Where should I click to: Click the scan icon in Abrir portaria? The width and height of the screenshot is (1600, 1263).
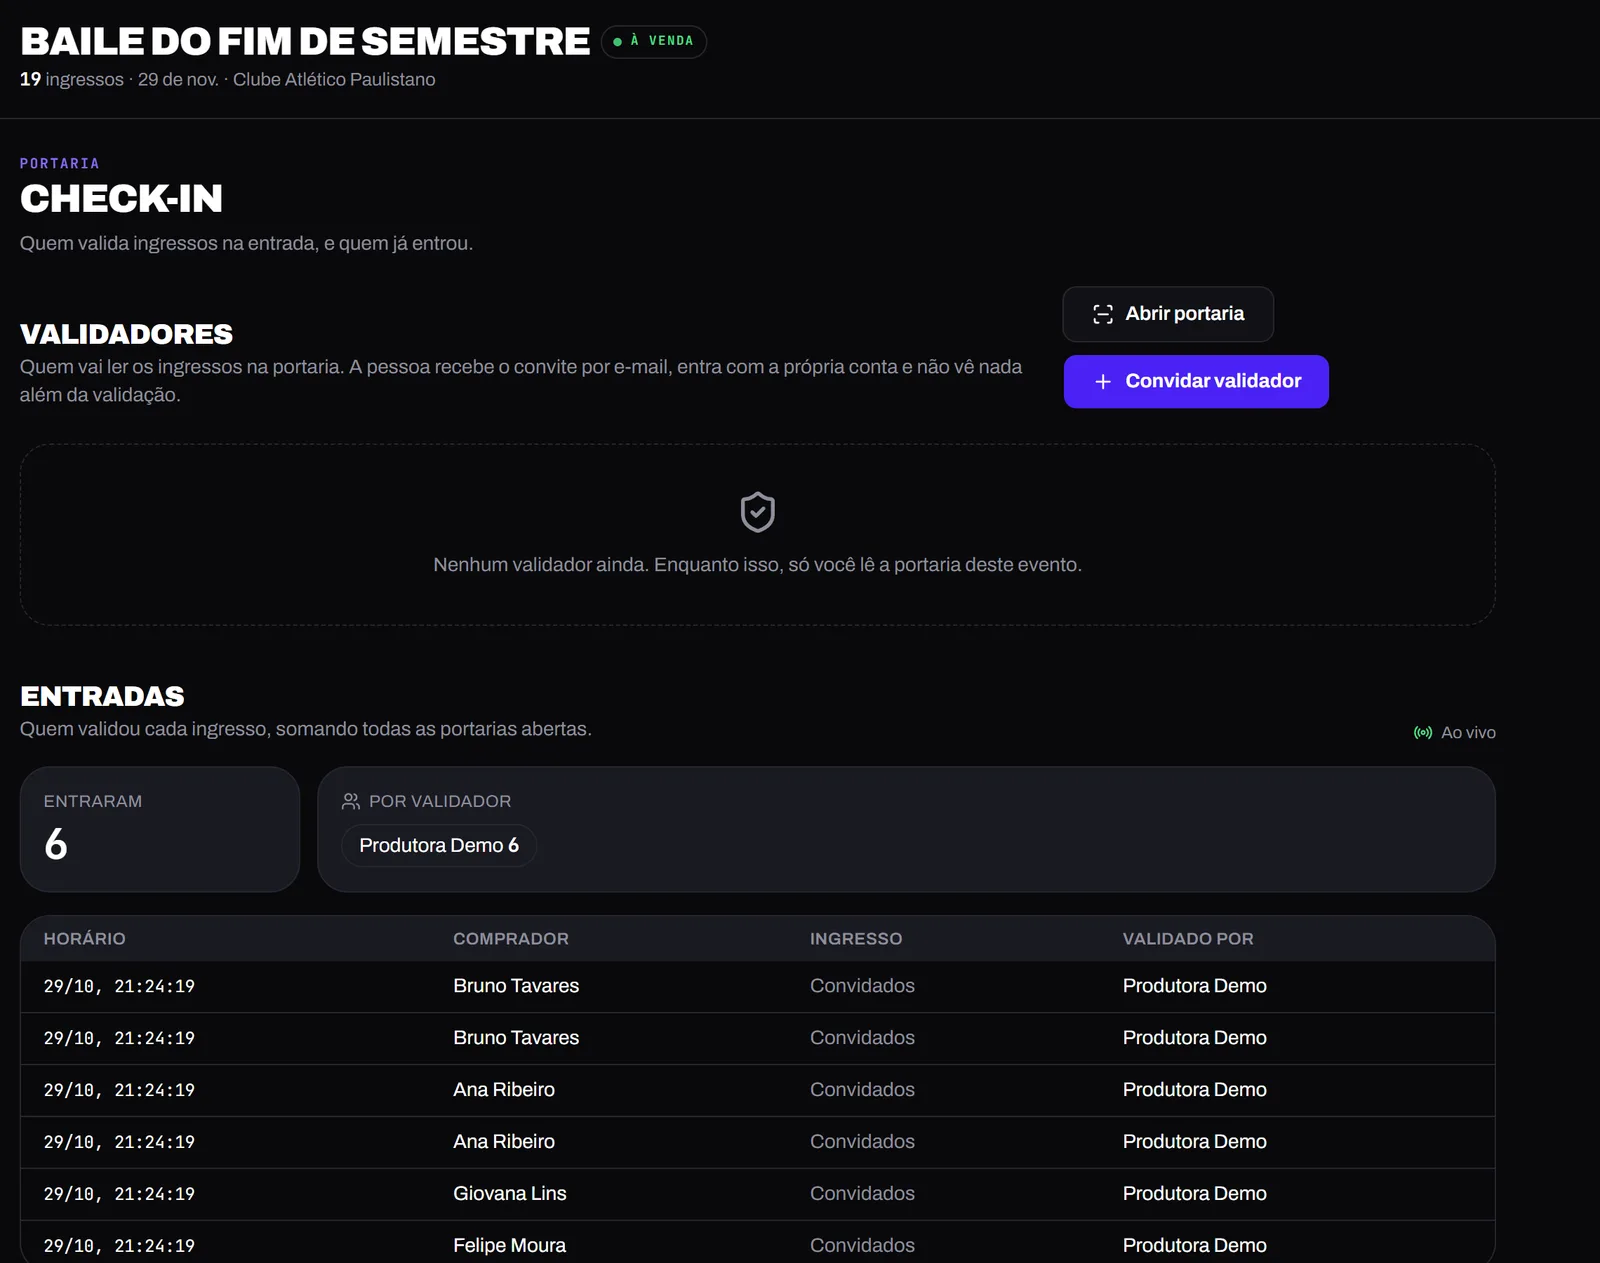[1103, 314]
